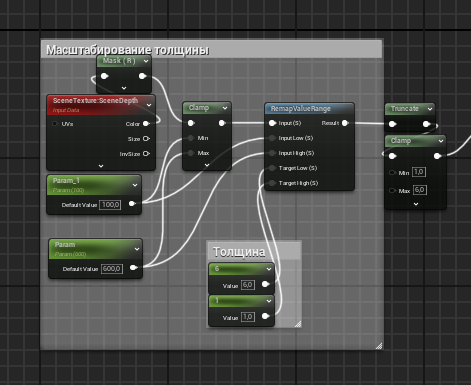Click the Size output pin on SceneDepth node
471x385 pixels.
tap(146, 139)
